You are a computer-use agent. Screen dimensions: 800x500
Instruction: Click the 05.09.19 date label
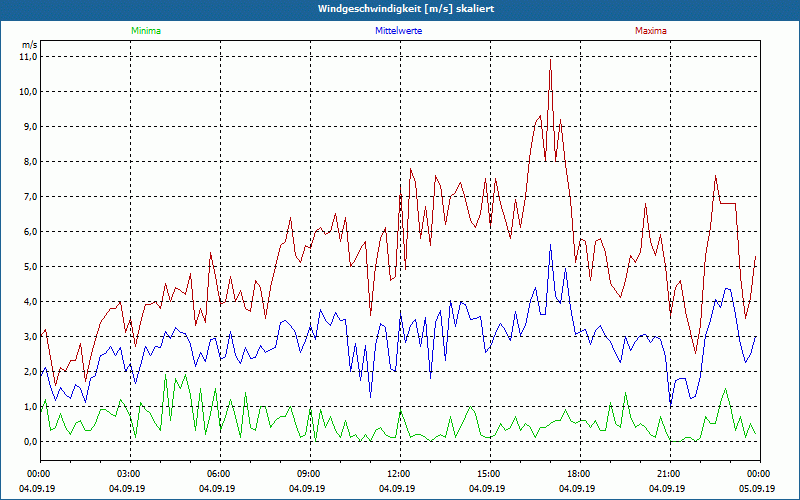[x=757, y=488]
